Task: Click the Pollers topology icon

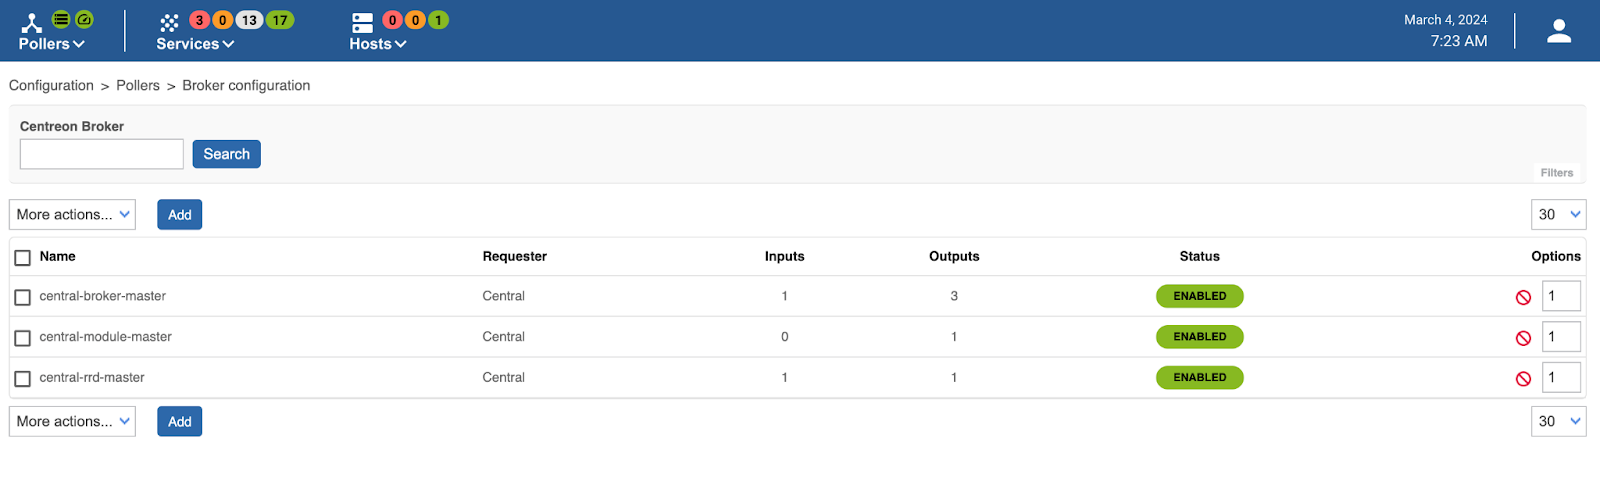Action: (x=32, y=22)
